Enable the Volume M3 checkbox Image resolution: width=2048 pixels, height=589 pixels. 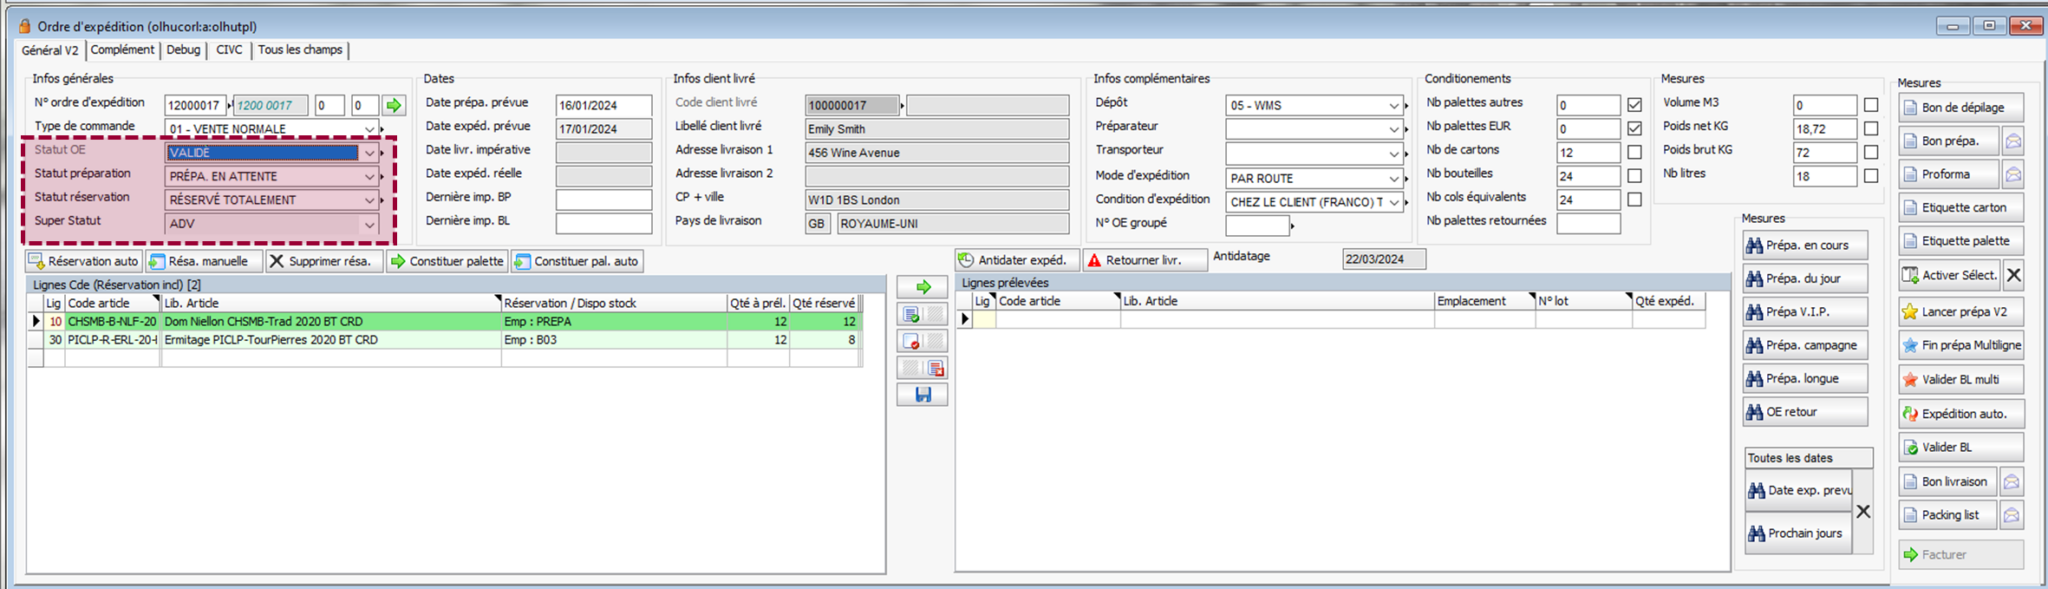1871,105
